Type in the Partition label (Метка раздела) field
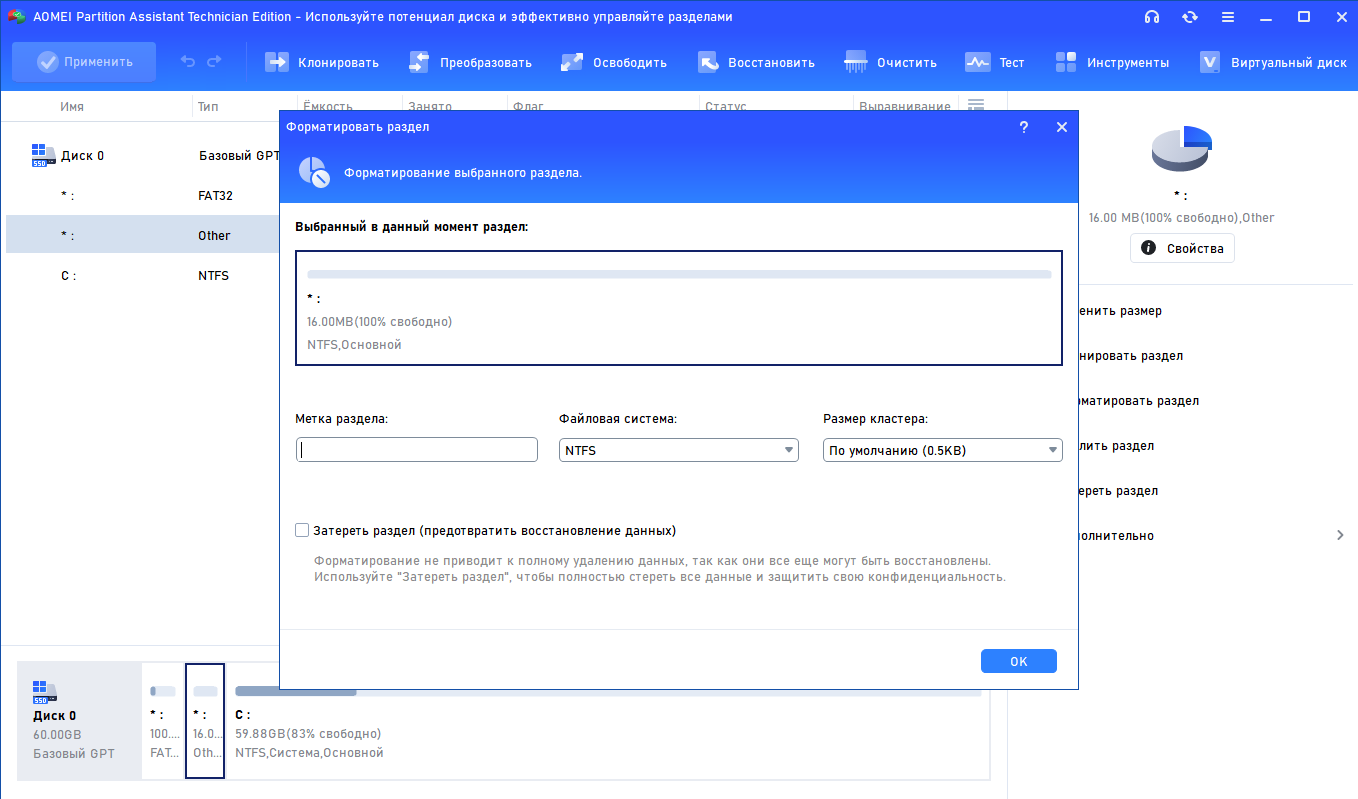 click(417, 450)
